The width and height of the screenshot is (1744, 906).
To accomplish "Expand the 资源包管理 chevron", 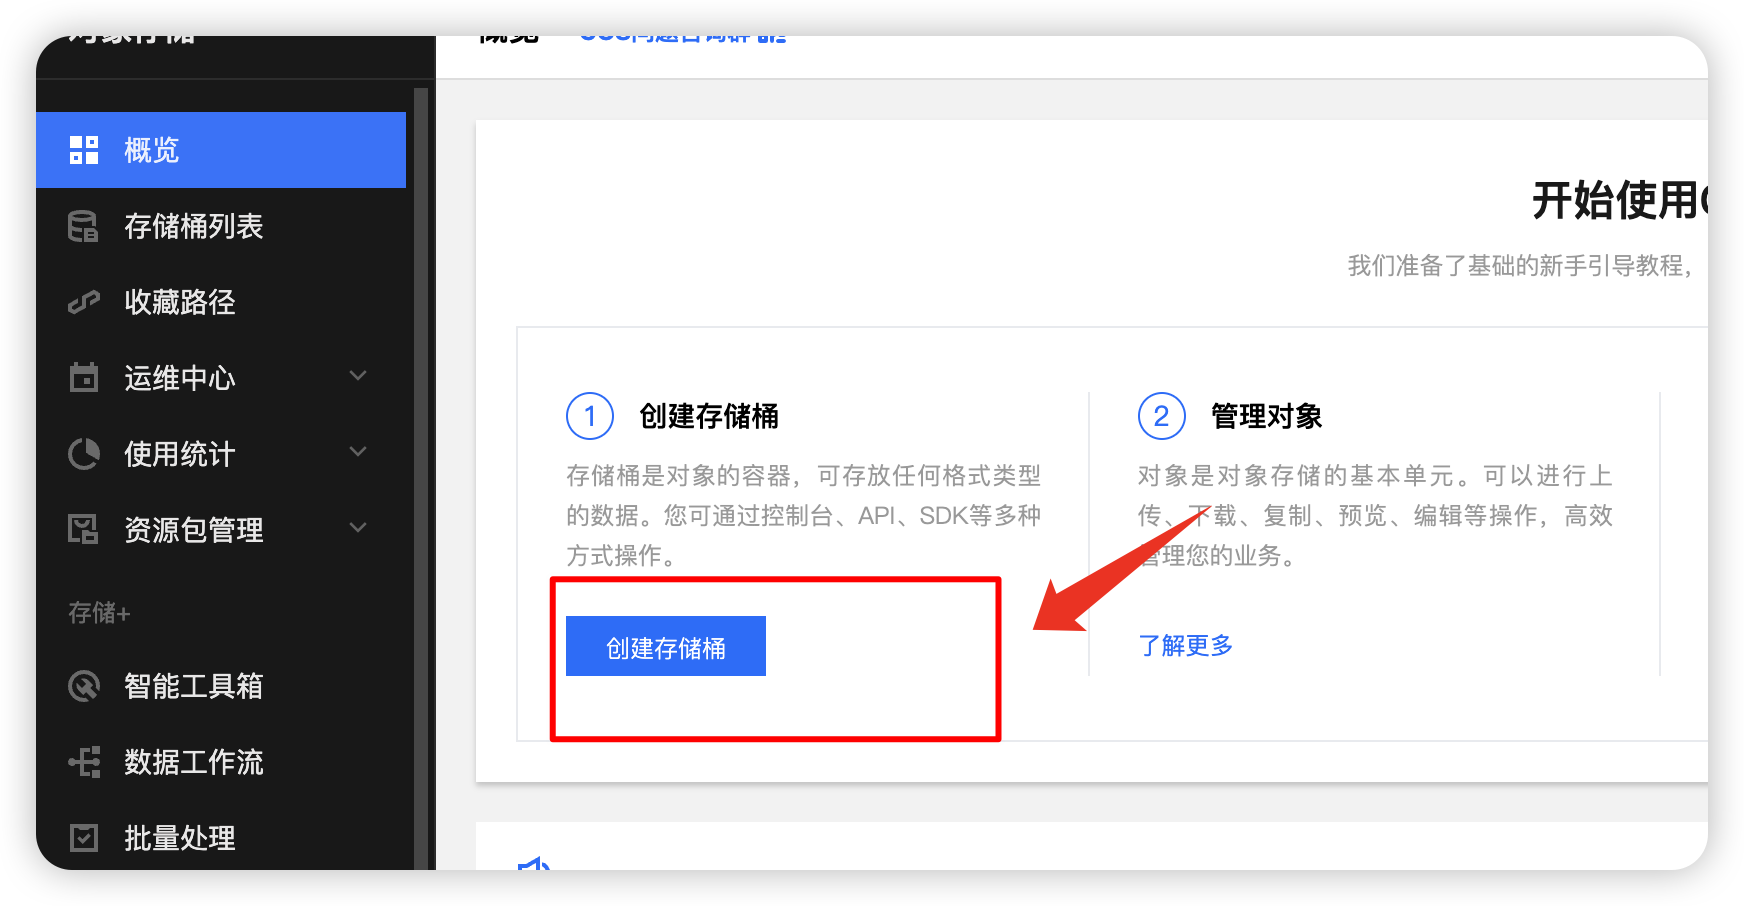I will (358, 528).
